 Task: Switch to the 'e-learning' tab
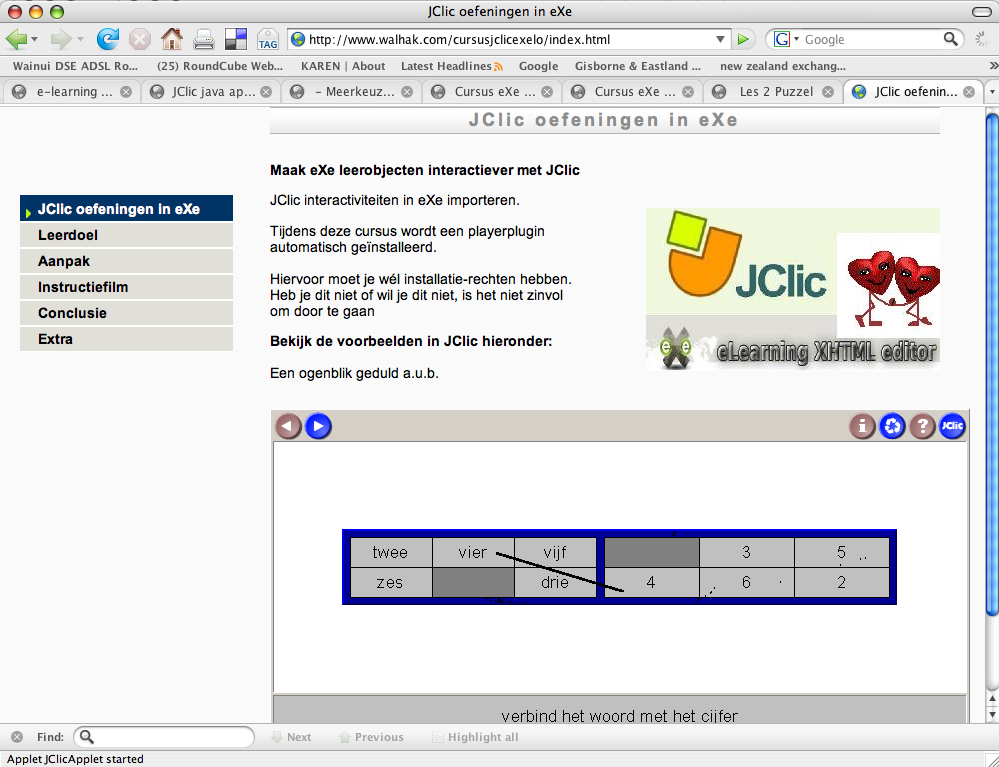tap(71, 92)
